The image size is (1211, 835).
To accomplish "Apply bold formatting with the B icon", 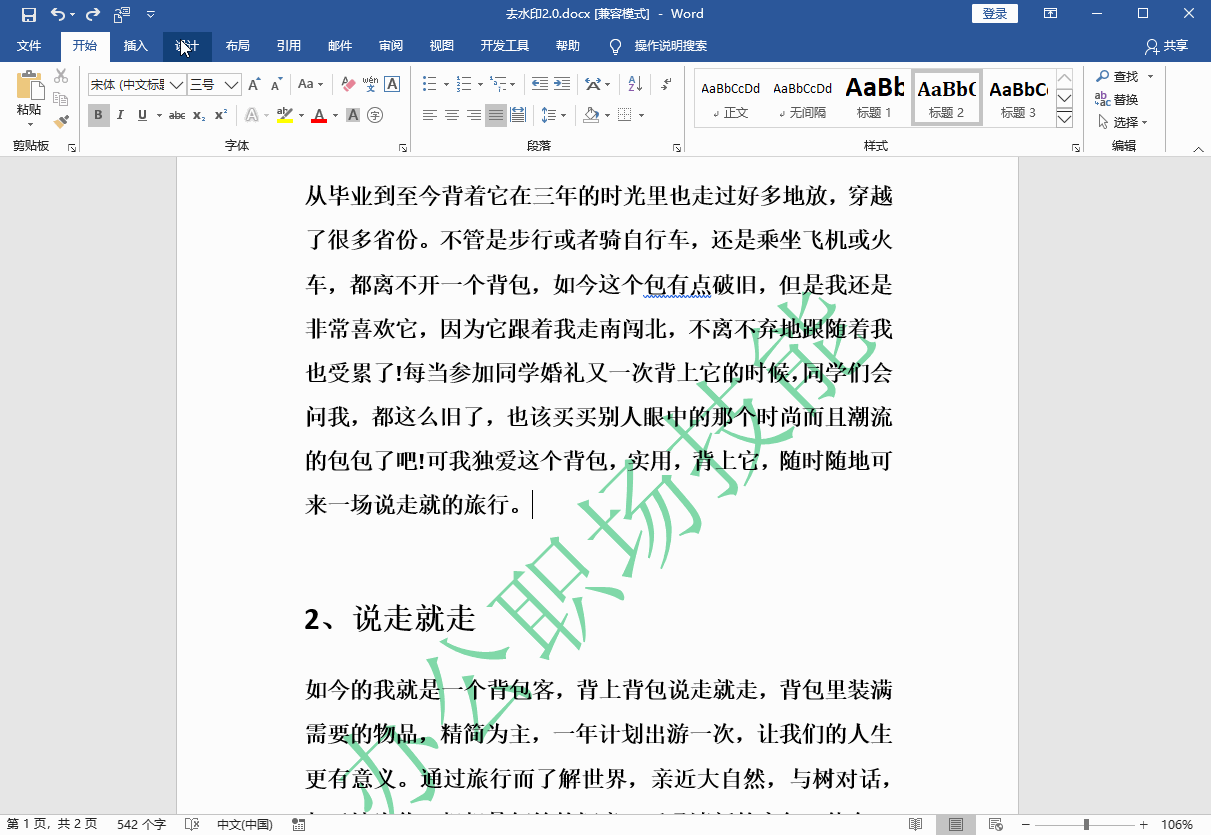I will point(97,115).
